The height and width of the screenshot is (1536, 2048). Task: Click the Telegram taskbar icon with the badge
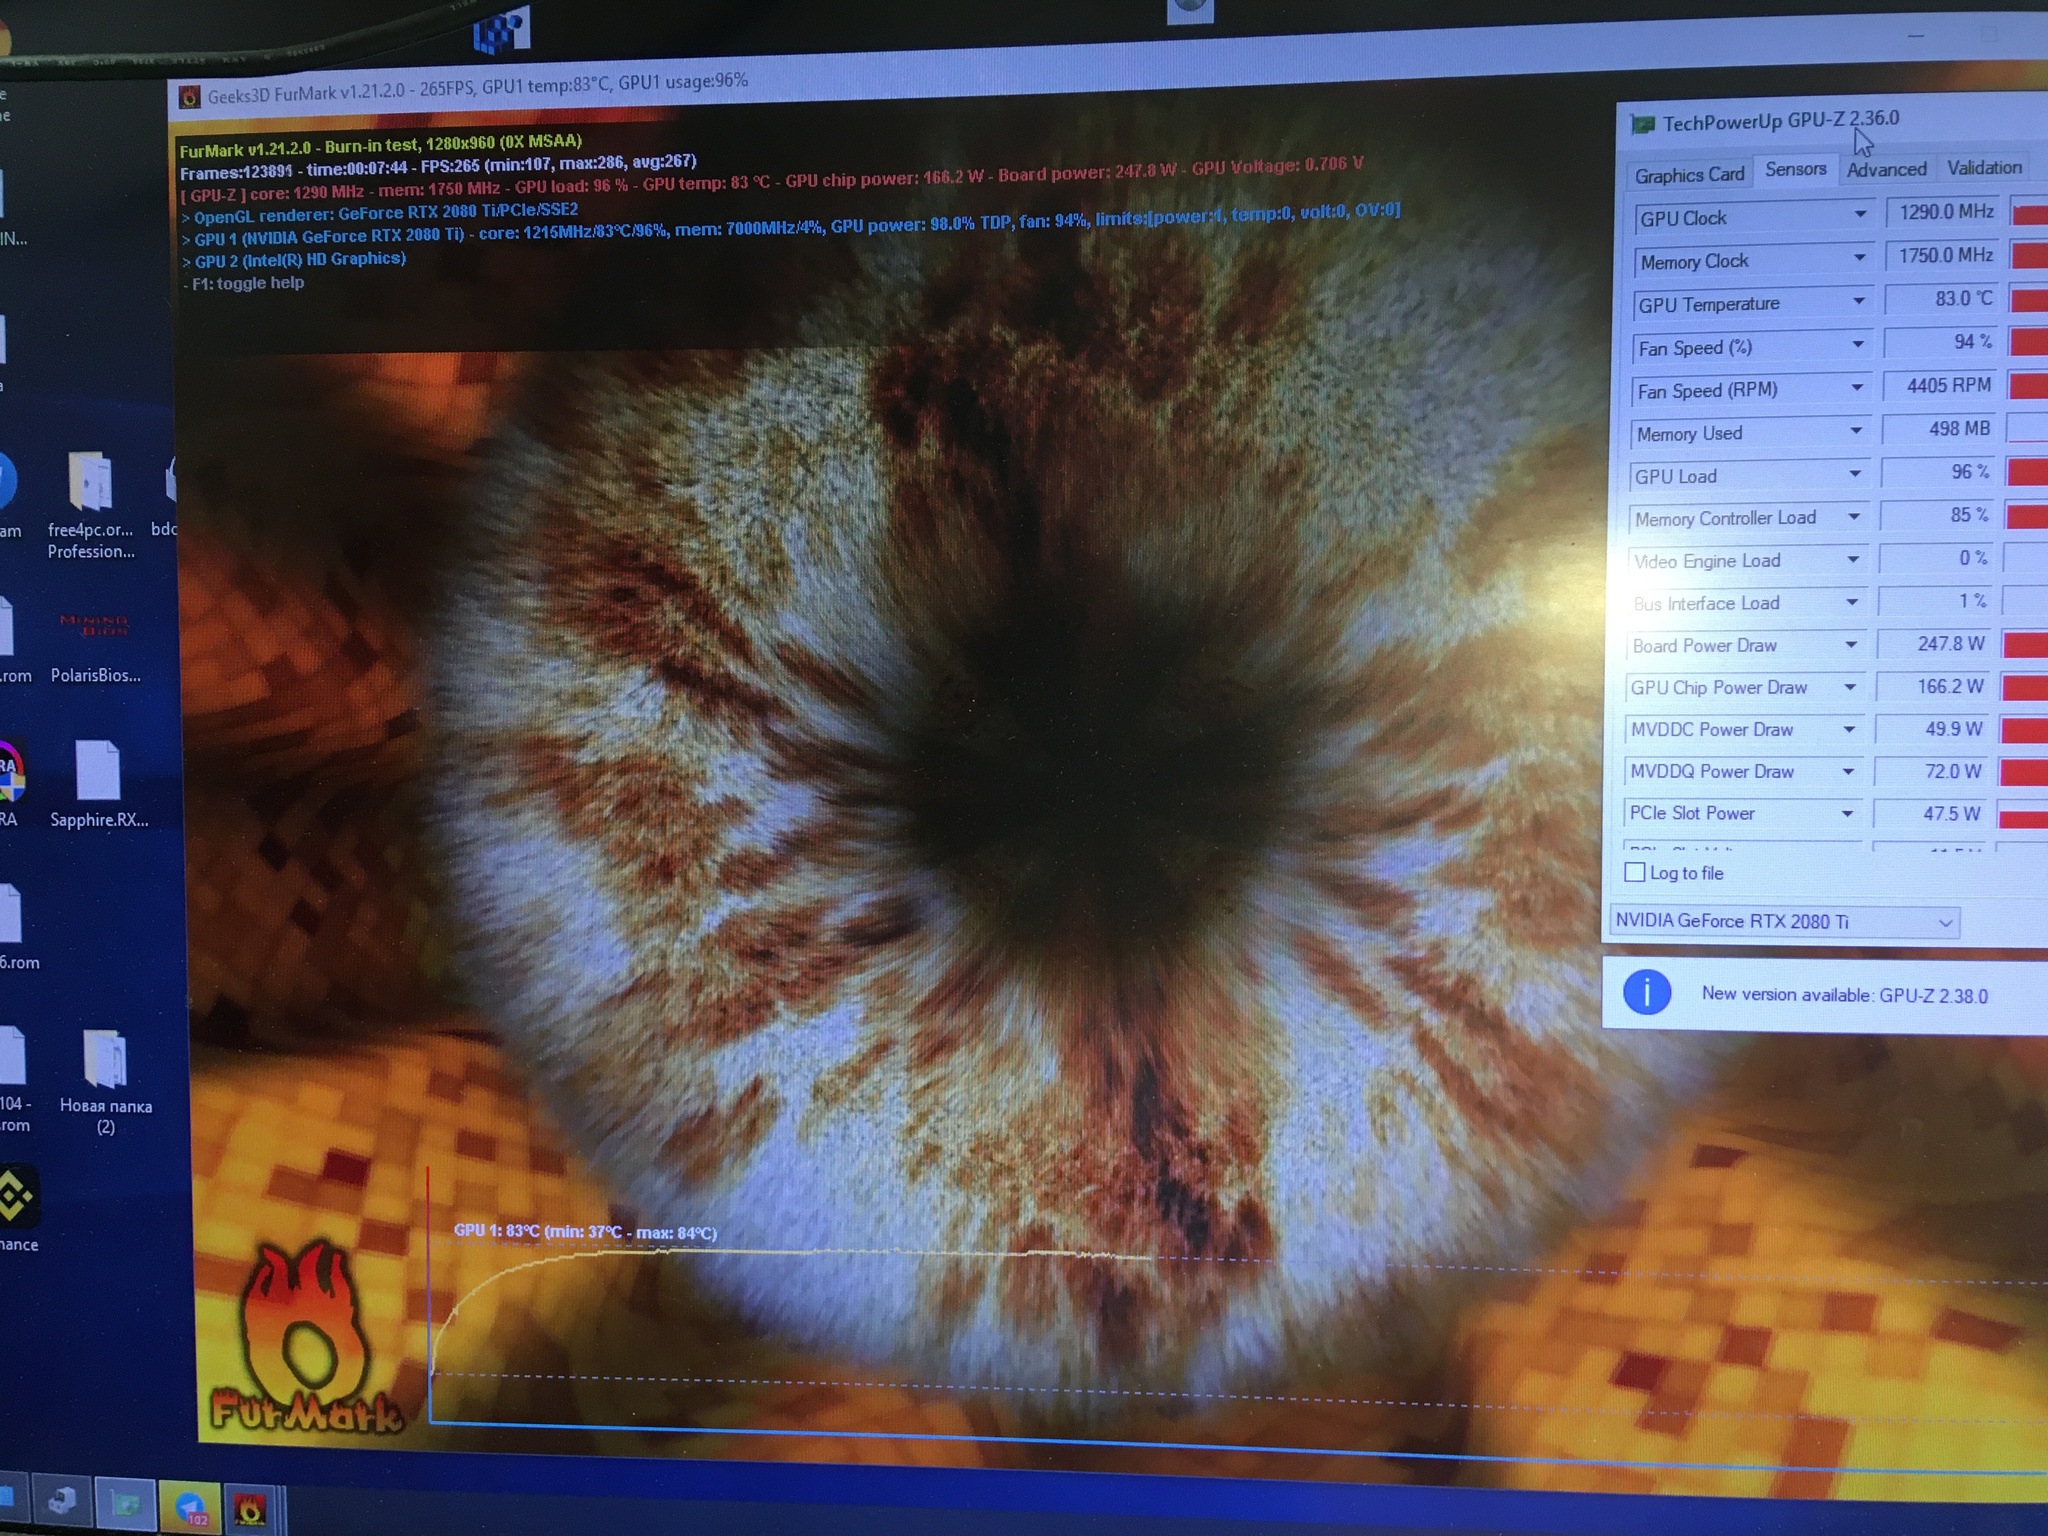(190, 1508)
